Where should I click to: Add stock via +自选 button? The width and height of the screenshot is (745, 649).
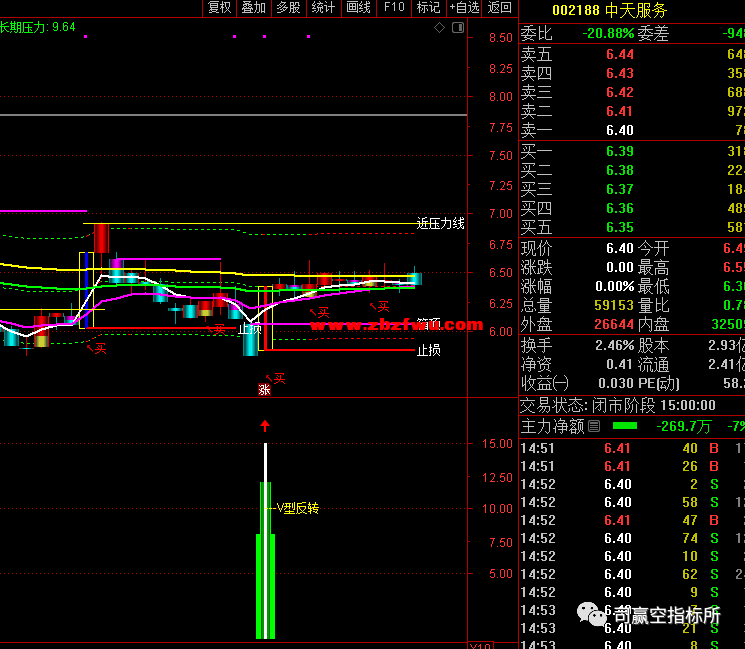tap(464, 8)
